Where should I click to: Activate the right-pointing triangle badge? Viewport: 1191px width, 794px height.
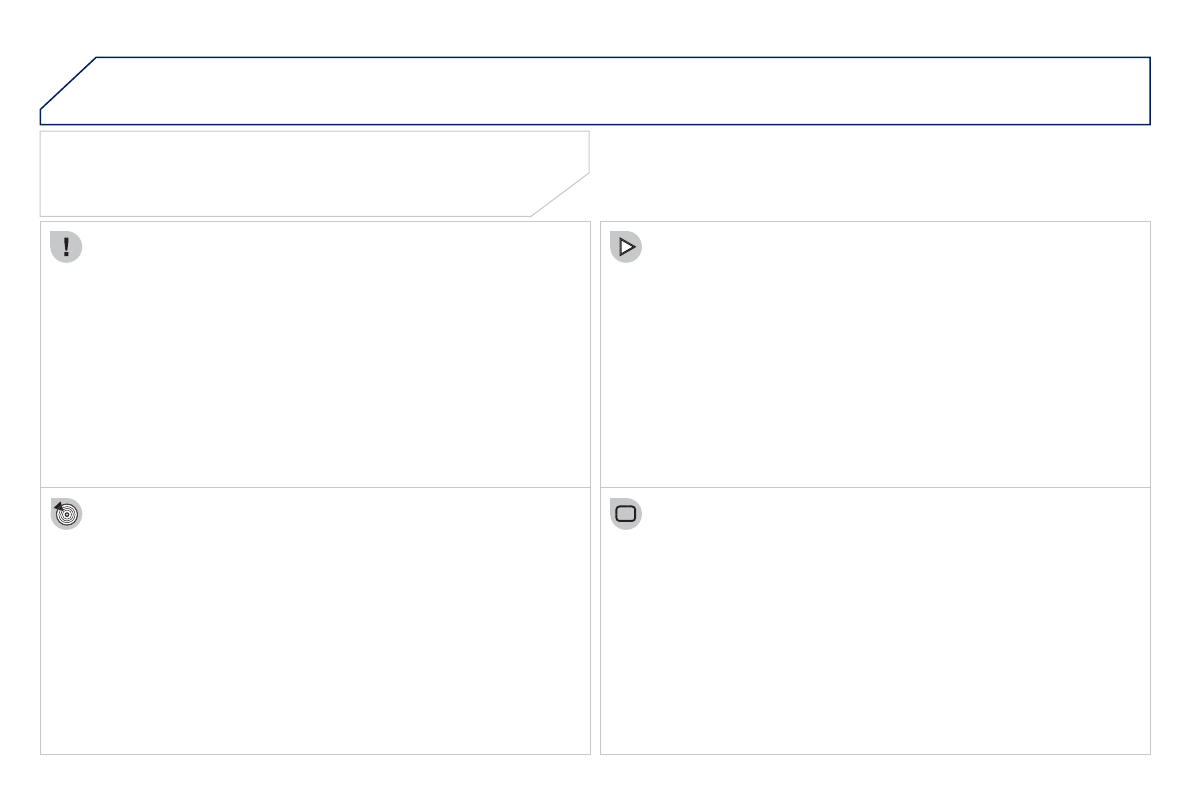click(x=626, y=249)
